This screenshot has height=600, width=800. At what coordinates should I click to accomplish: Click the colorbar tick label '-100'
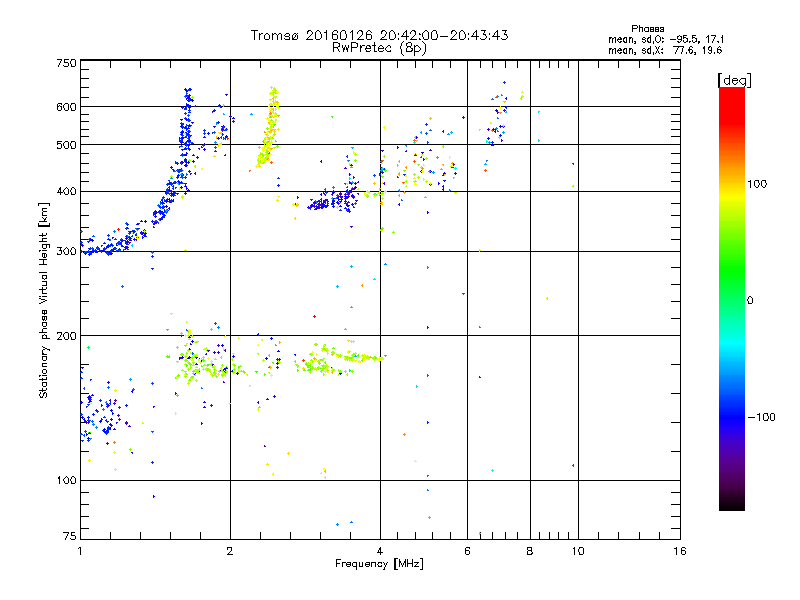(x=761, y=417)
